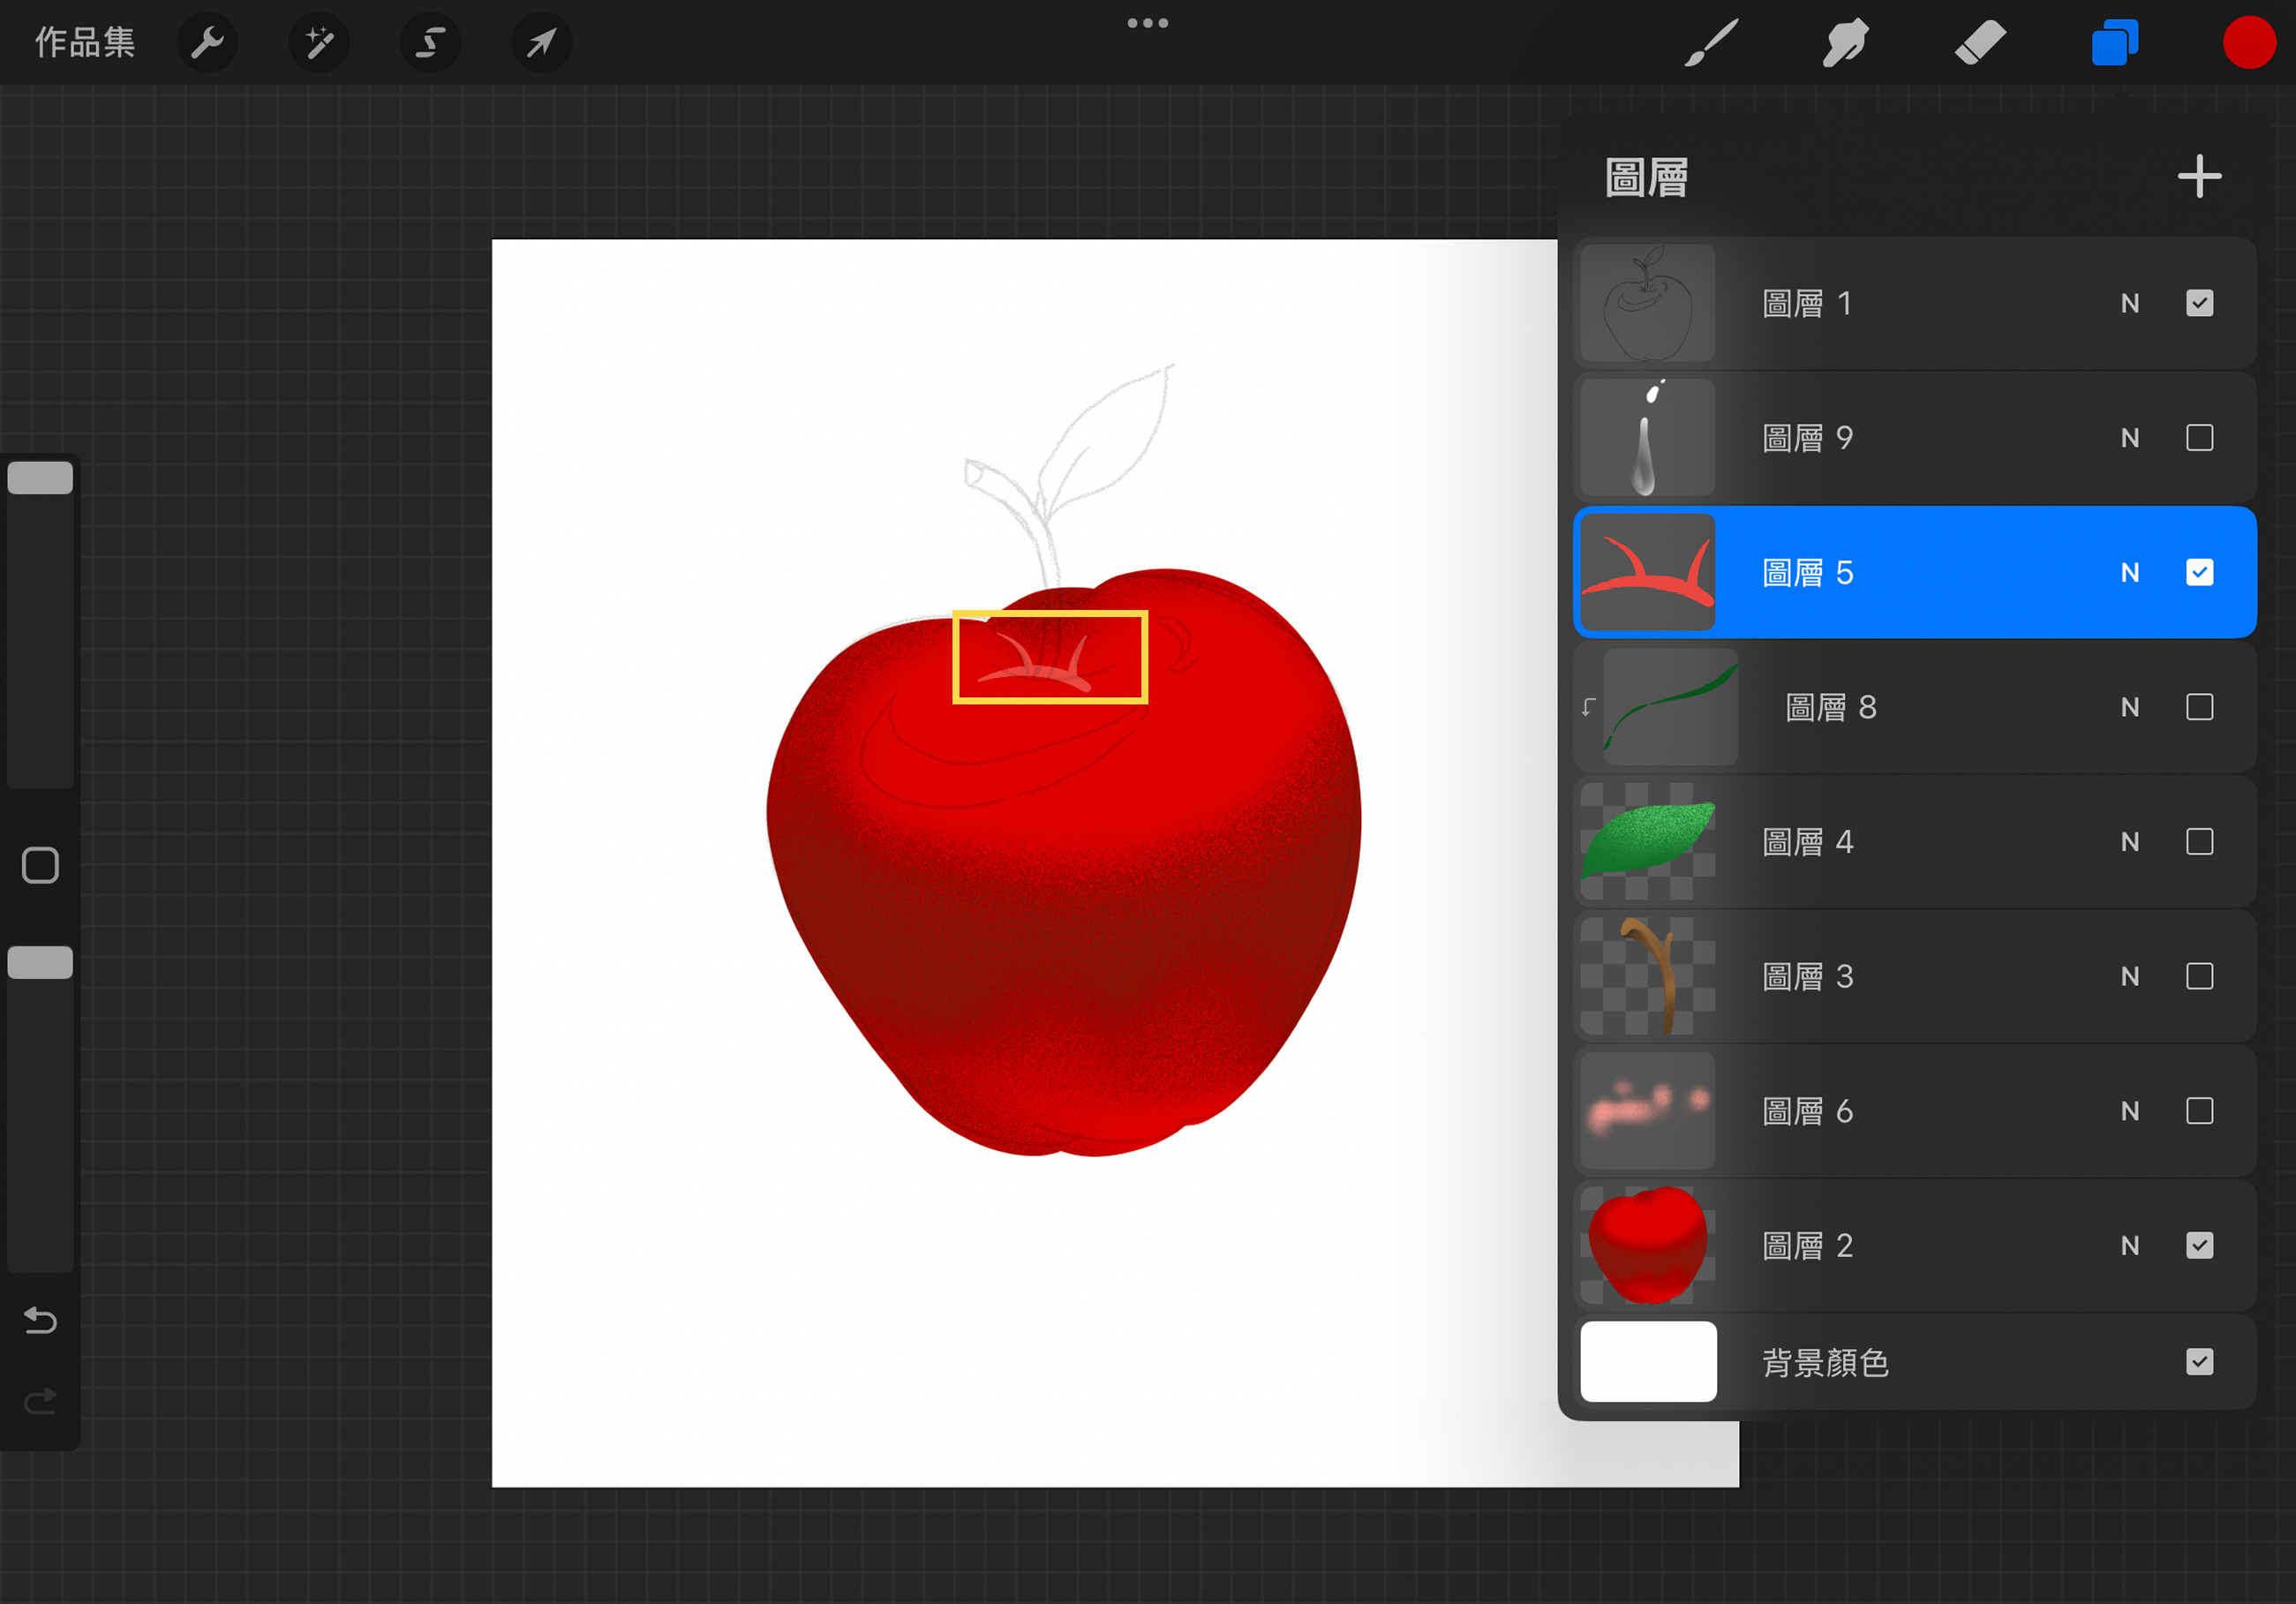
Task: Close the Layers panel icon
Action: pyautogui.click(x=2114, y=43)
